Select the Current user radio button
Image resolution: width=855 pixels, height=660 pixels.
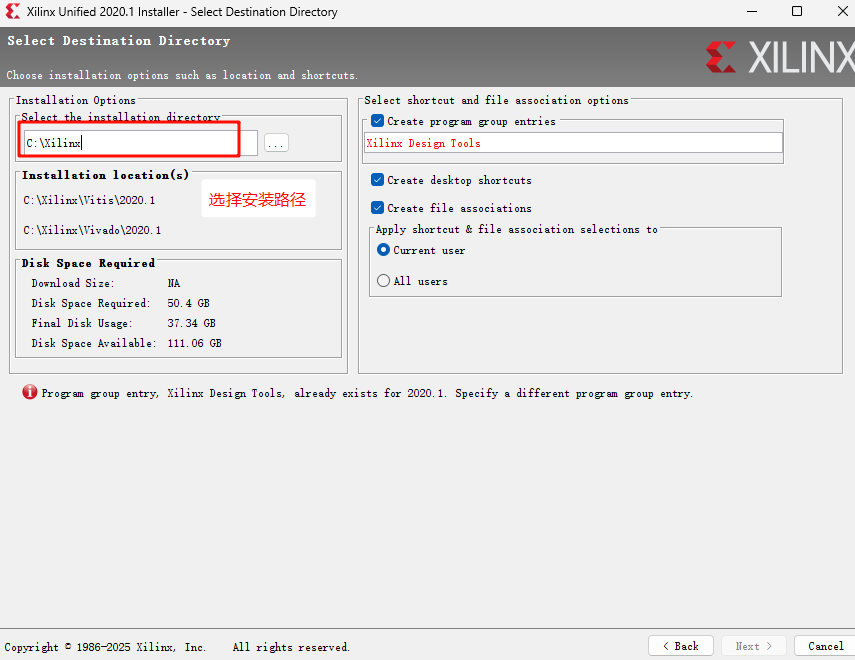click(383, 250)
